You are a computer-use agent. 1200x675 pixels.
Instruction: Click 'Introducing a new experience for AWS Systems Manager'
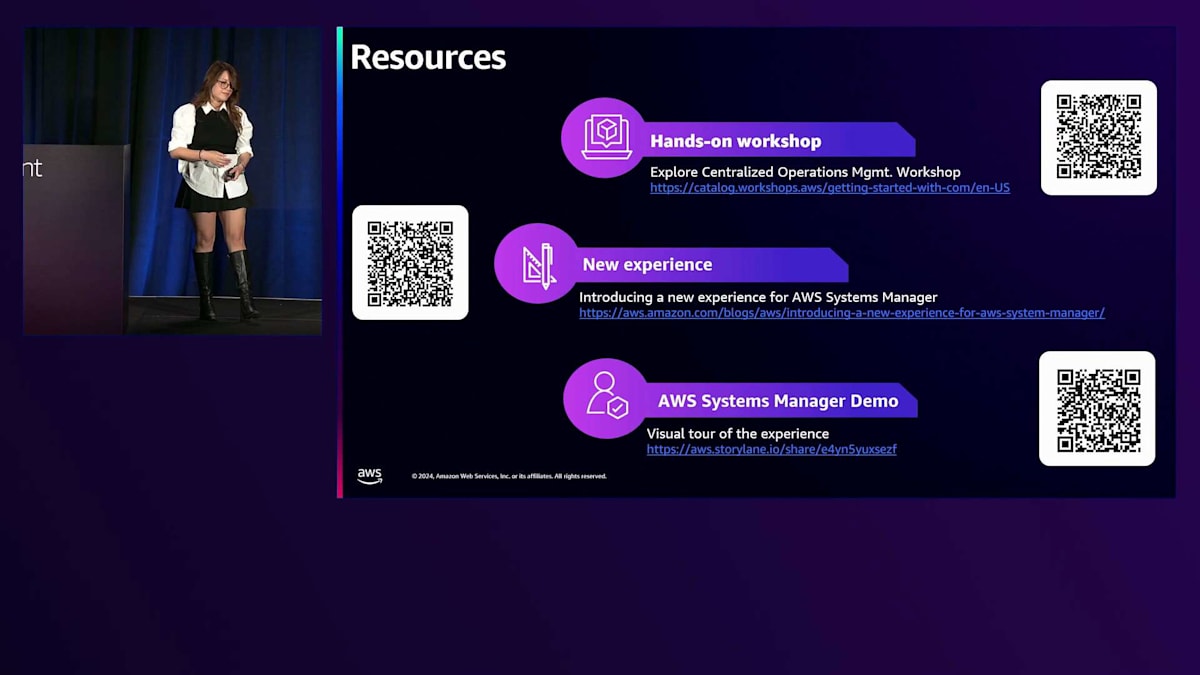[758, 297]
